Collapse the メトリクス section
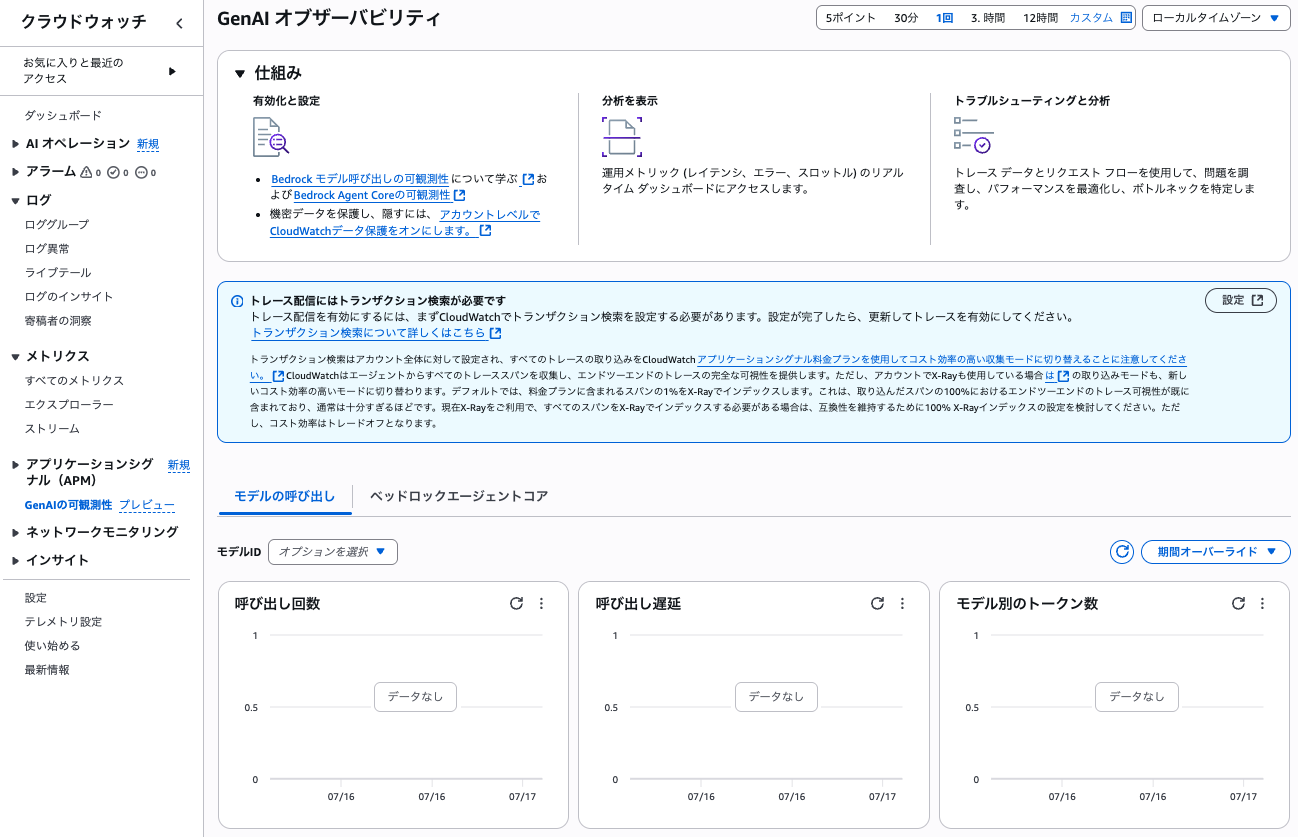 (15, 356)
